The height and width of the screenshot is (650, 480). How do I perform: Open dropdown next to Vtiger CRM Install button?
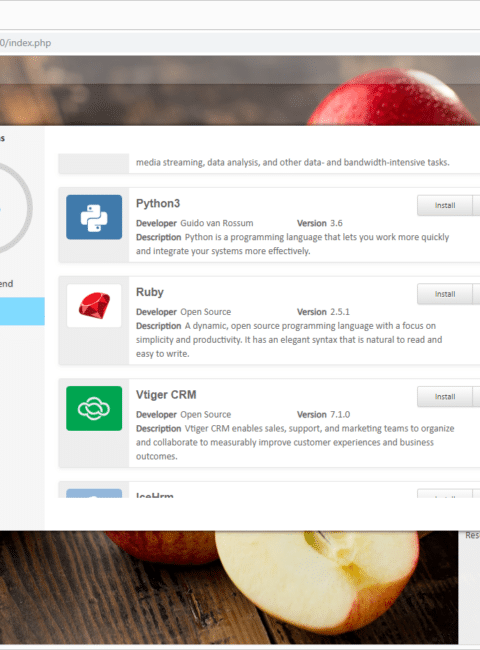[x=476, y=397]
